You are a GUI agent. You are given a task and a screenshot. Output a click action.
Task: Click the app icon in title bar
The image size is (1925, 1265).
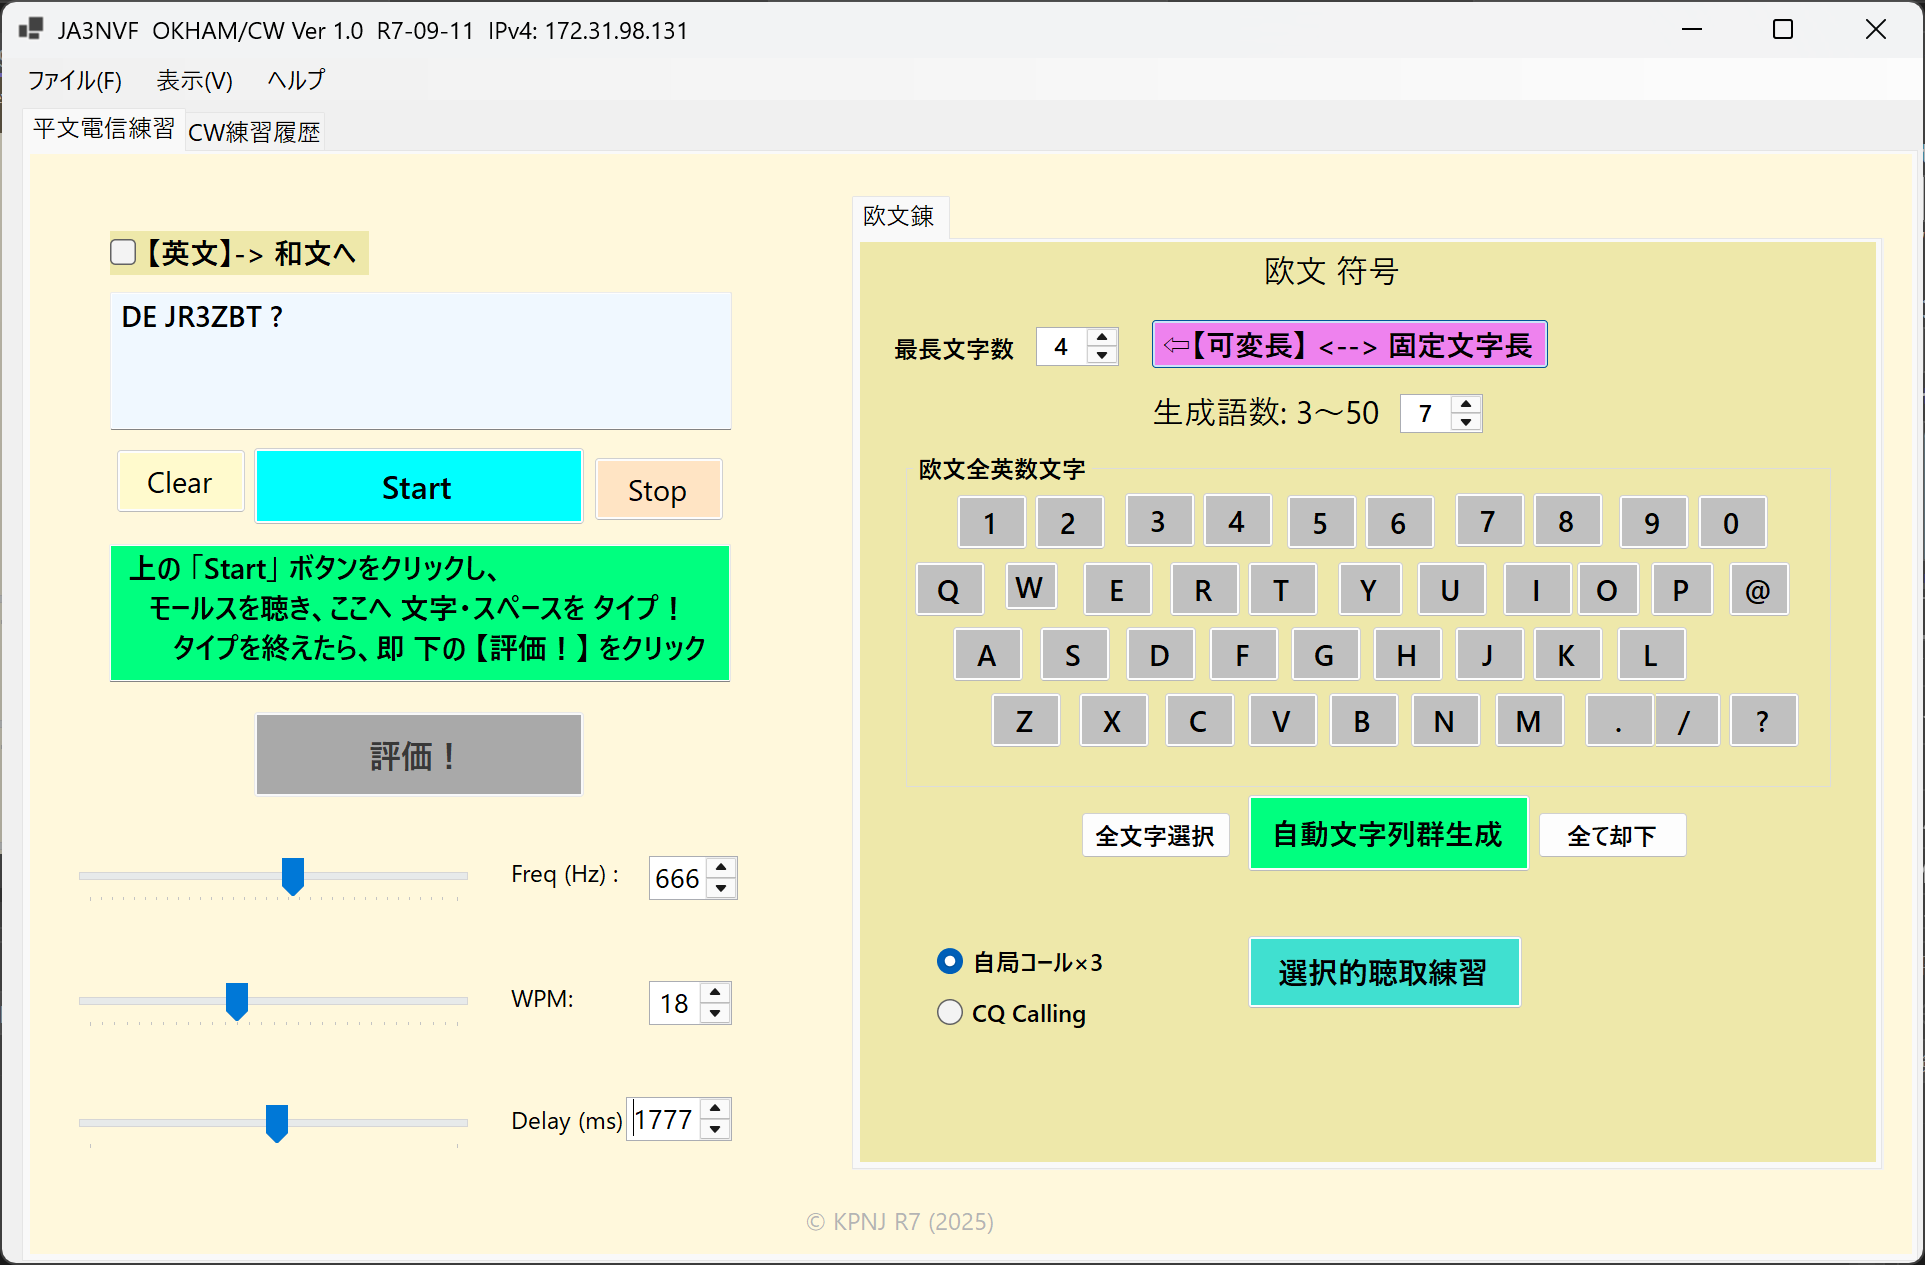(31, 29)
